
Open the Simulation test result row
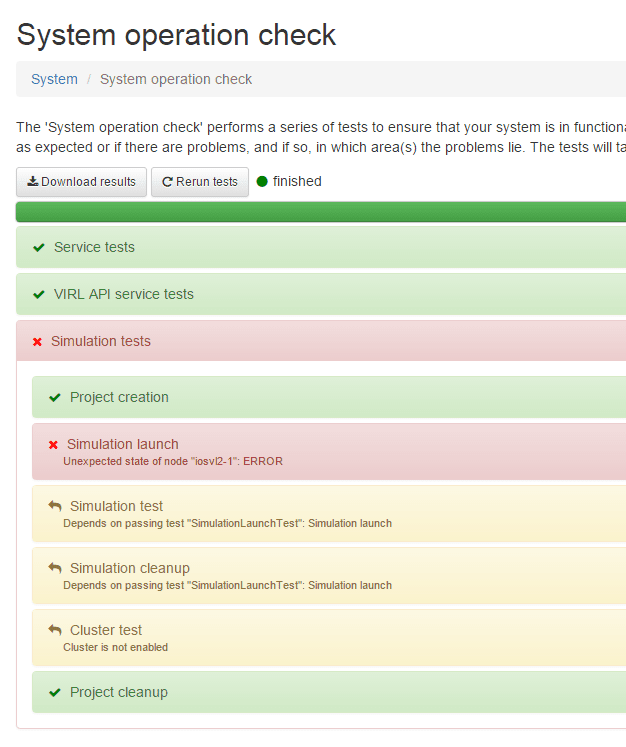(329, 514)
